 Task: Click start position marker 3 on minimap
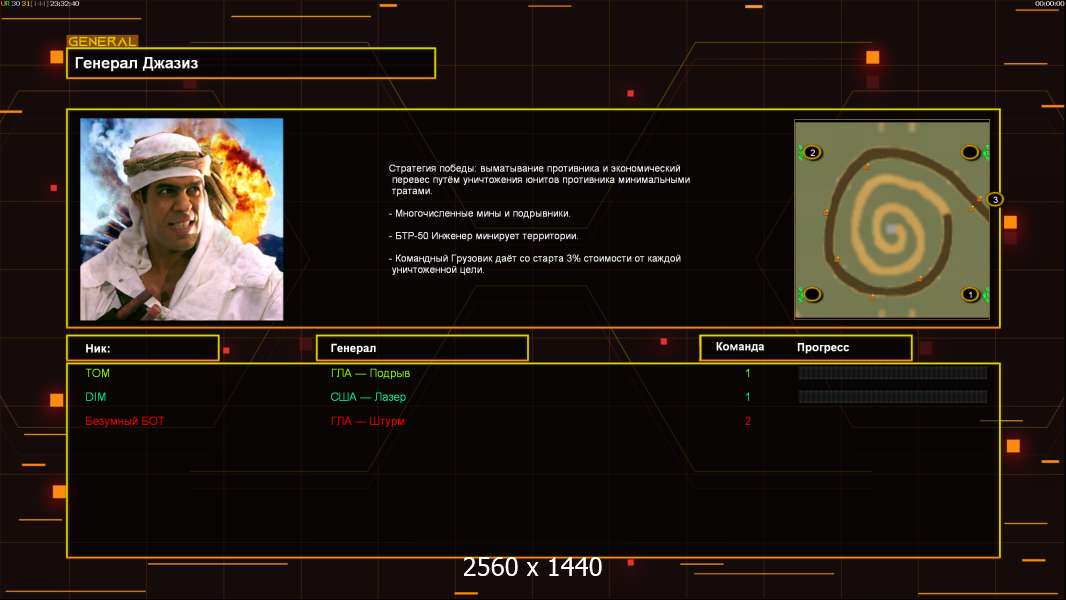point(995,199)
